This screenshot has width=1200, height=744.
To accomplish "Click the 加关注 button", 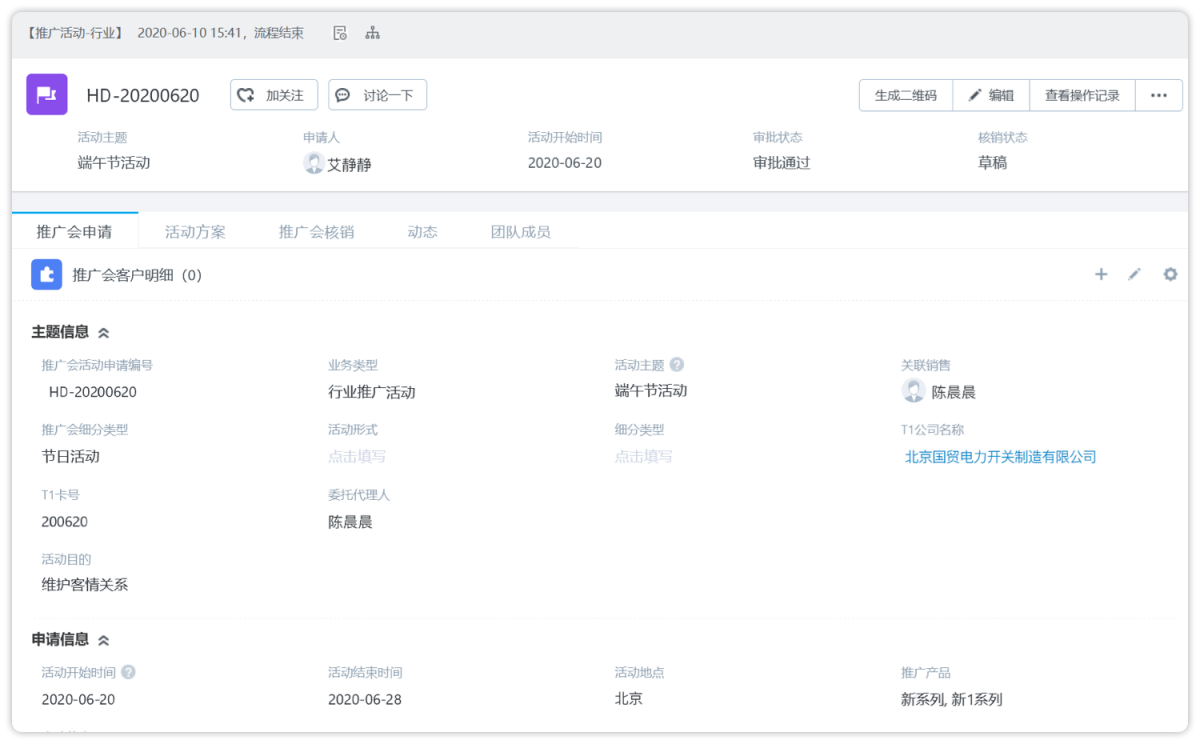I will click(x=274, y=96).
